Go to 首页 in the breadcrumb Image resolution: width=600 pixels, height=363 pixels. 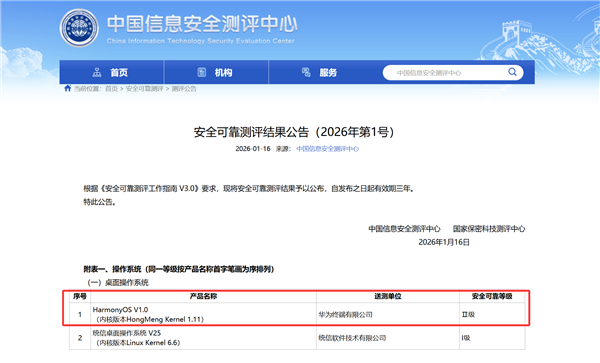(x=111, y=89)
